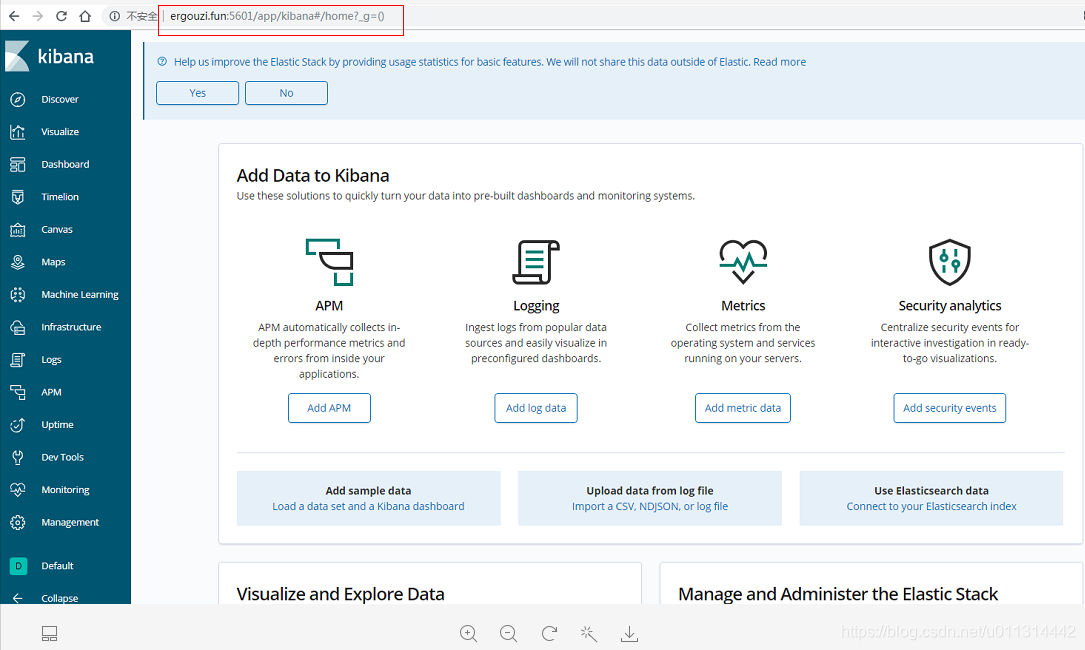Click the Add log data button
This screenshot has height=650, width=1085.
pos(536,408)
